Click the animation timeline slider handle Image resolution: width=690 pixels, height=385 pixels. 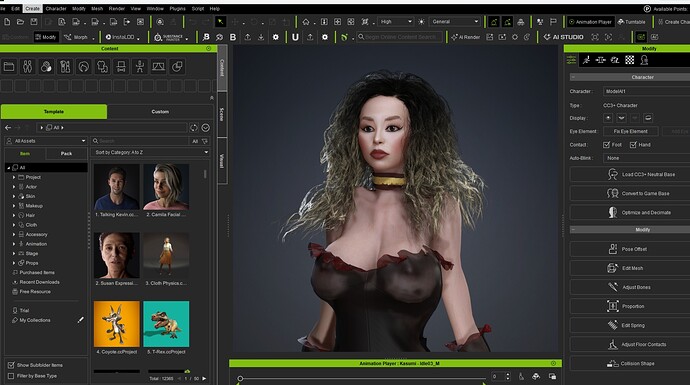[240, 378]
